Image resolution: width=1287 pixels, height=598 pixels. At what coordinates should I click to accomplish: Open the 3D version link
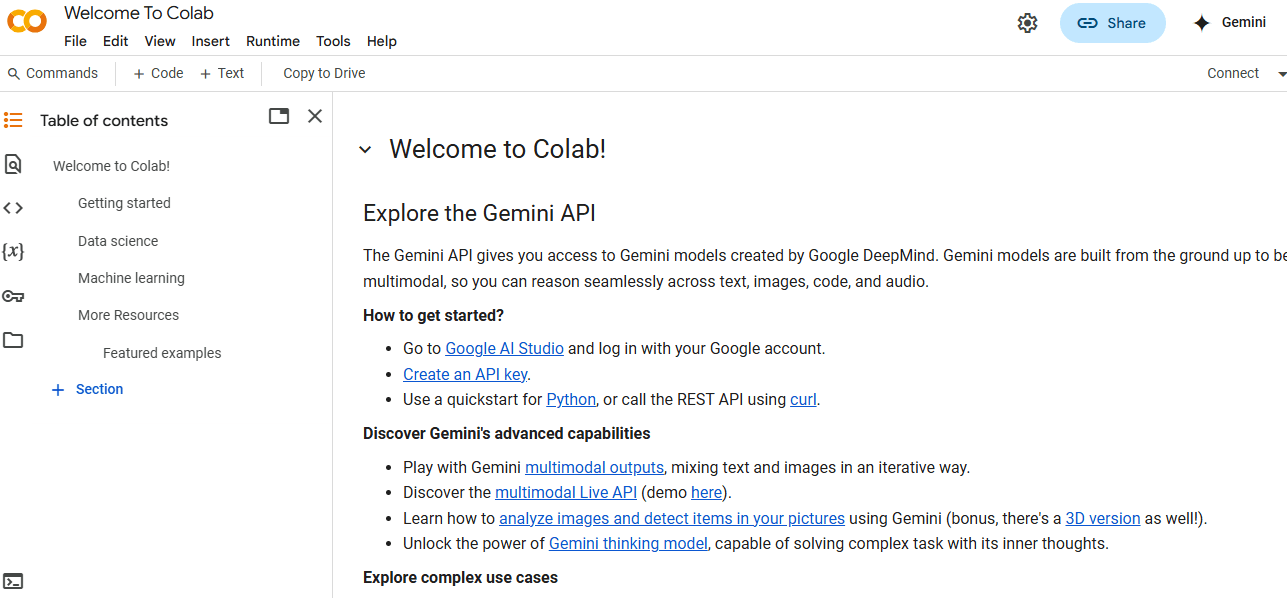click(x=1103, y=518)
